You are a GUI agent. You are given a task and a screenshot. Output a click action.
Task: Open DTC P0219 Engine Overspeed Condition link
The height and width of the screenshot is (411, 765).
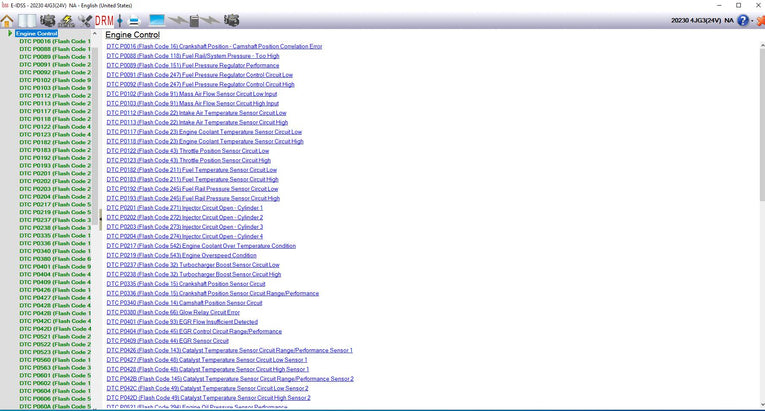click(x=181, y=255)
